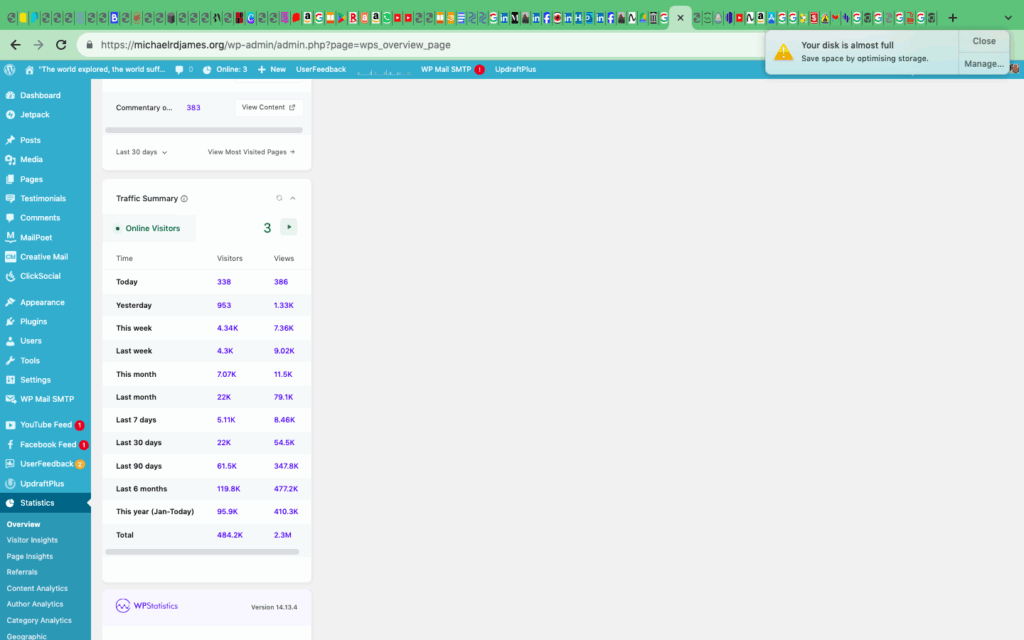This screenshot has height=640, width=1024.
Task: Click the Manage button in disk notification
Action: (x=983, y=63)
